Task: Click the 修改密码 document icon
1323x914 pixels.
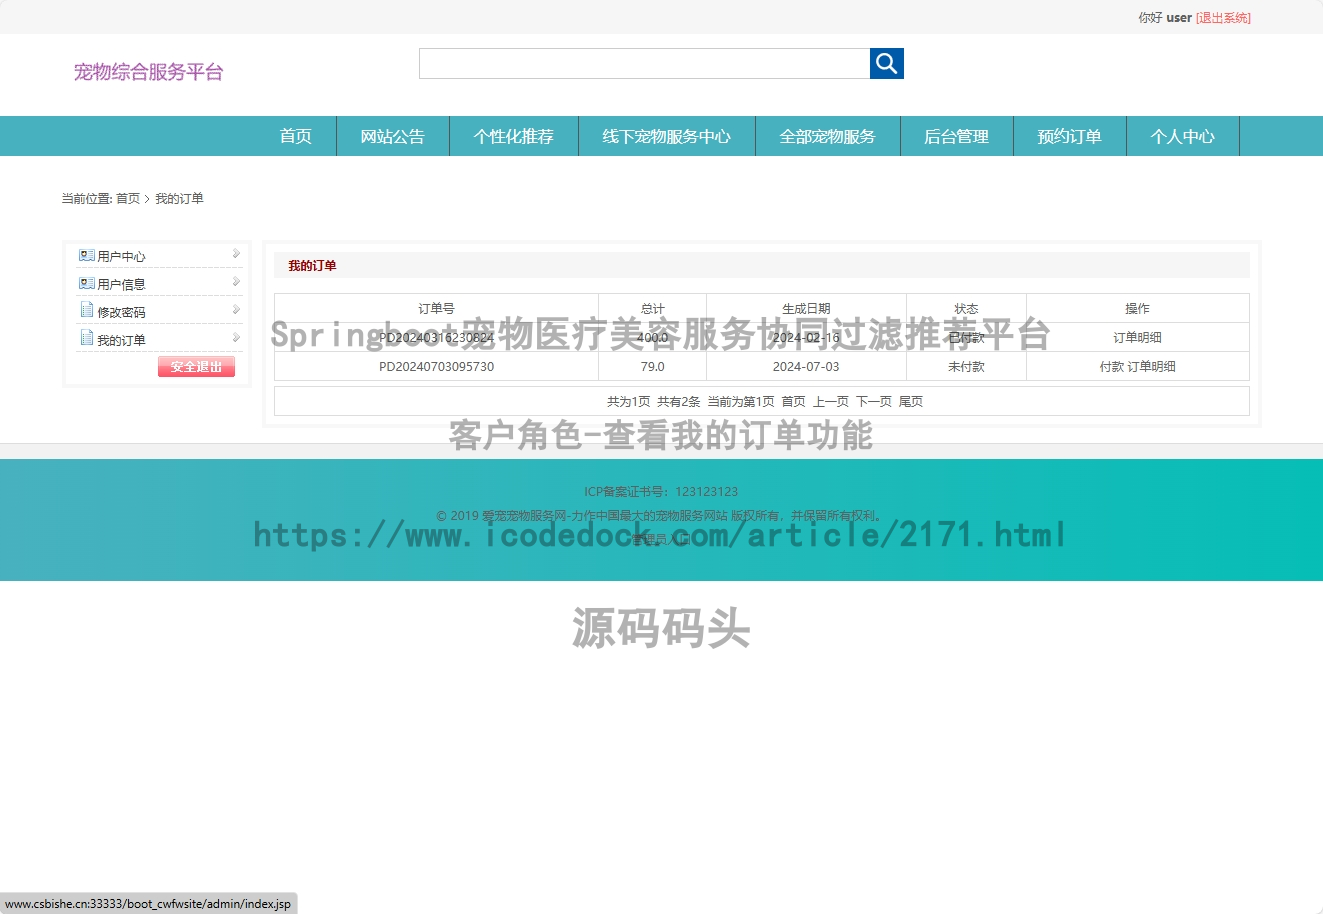Action: (x=87, y=310)
